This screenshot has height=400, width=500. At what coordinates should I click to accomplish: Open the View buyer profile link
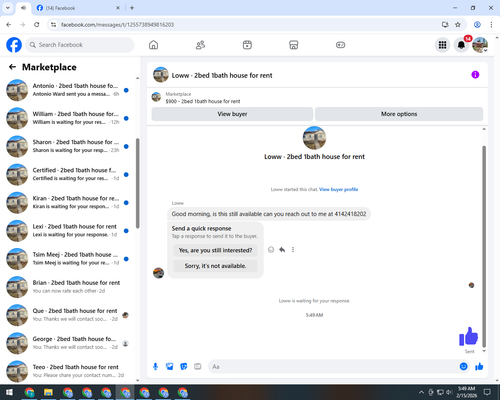point(338,189)
